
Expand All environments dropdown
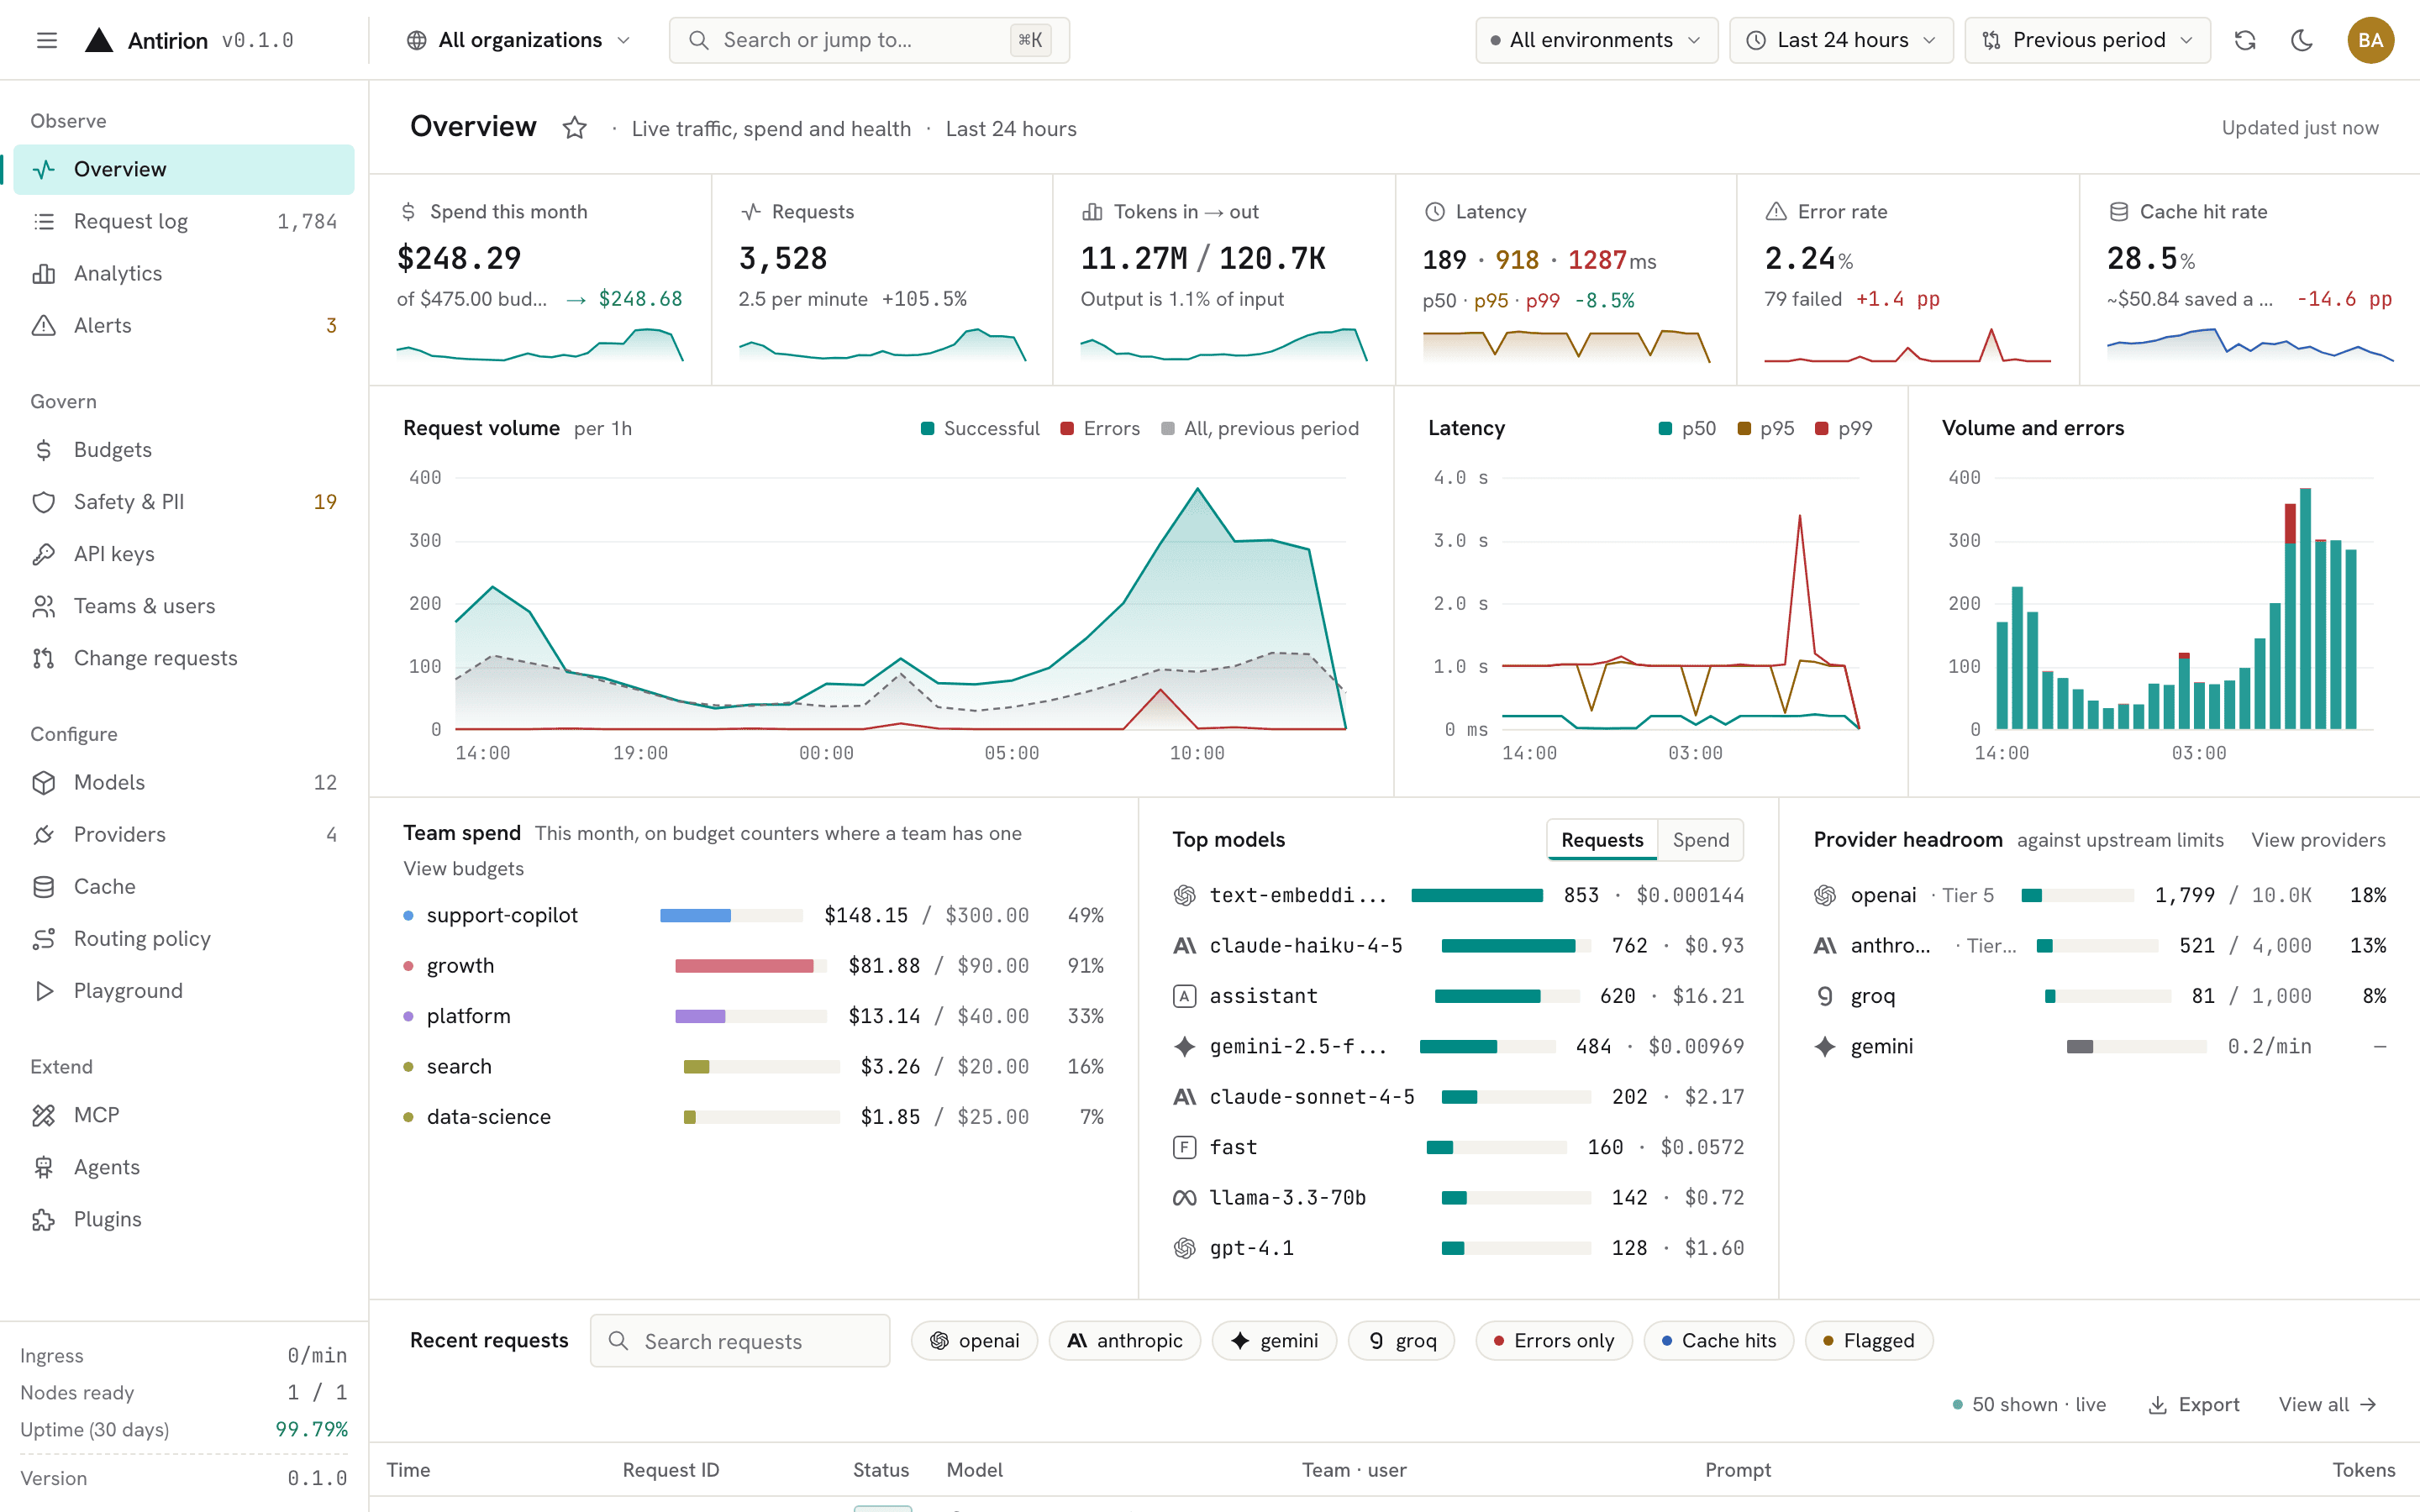tap(1596, 40)
